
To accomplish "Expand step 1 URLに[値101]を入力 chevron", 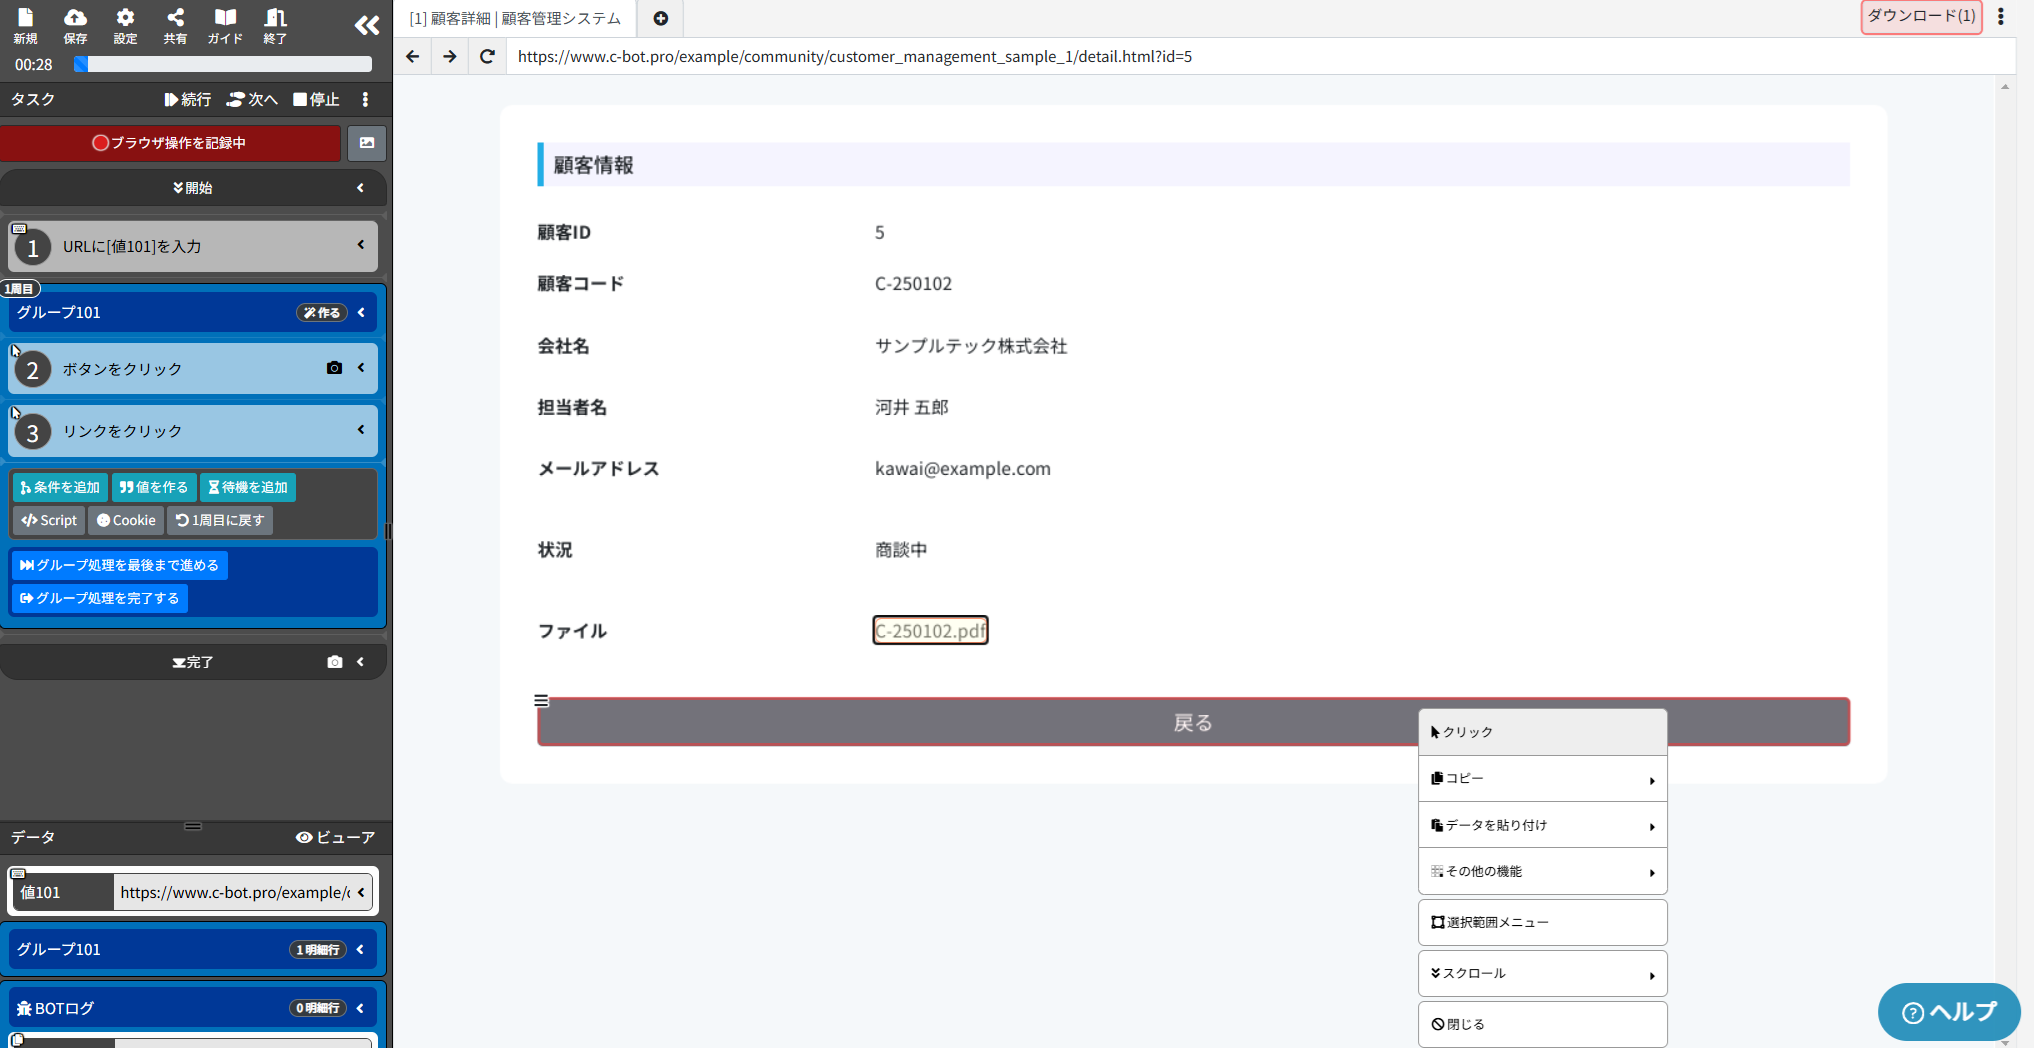I will click(360, 245).
